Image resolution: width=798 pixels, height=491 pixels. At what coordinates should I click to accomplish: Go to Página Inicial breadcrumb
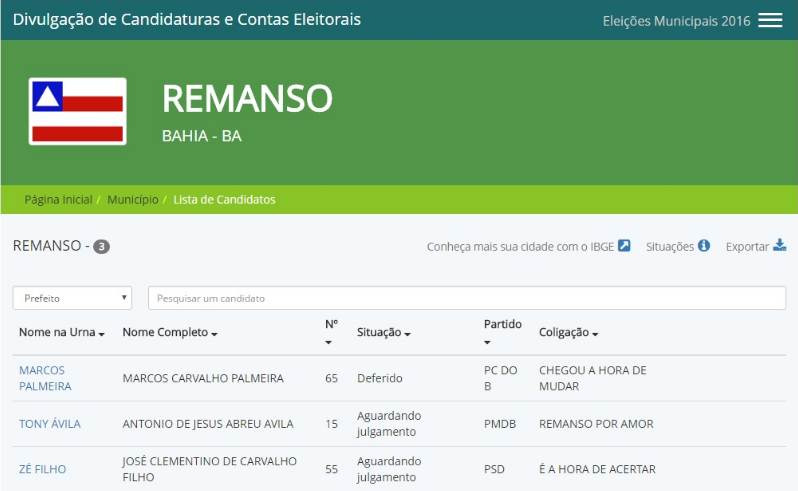coord(58,200)
